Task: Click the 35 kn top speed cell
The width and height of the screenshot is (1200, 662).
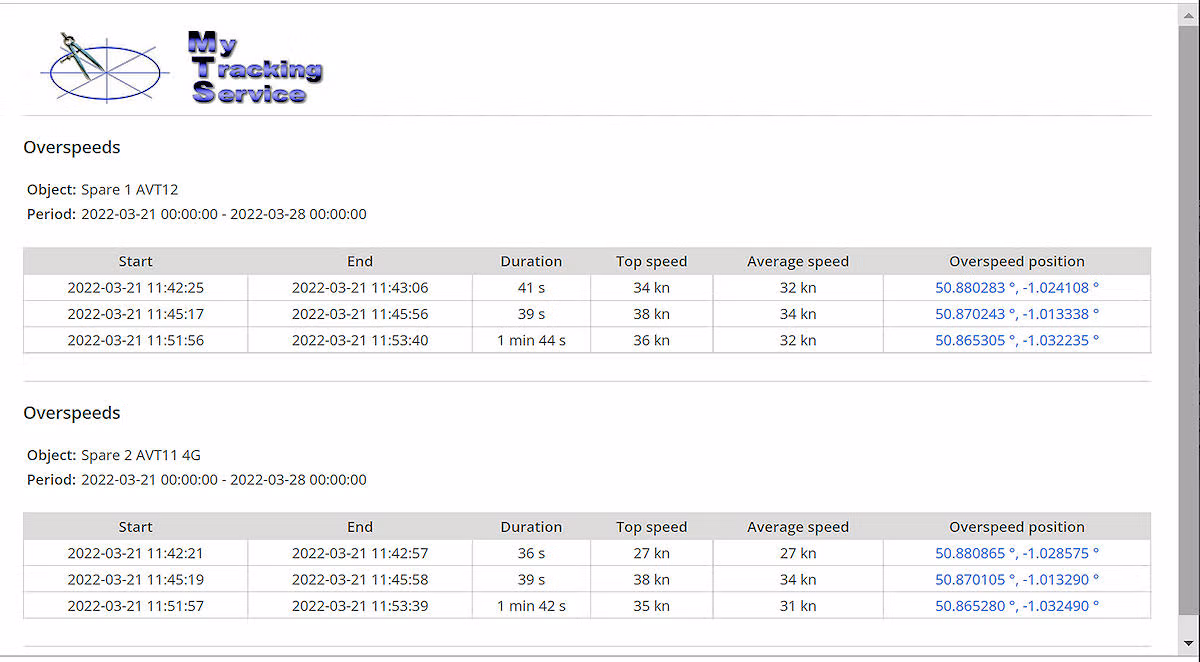Action: pyautogui.click(x=652, y=606)
